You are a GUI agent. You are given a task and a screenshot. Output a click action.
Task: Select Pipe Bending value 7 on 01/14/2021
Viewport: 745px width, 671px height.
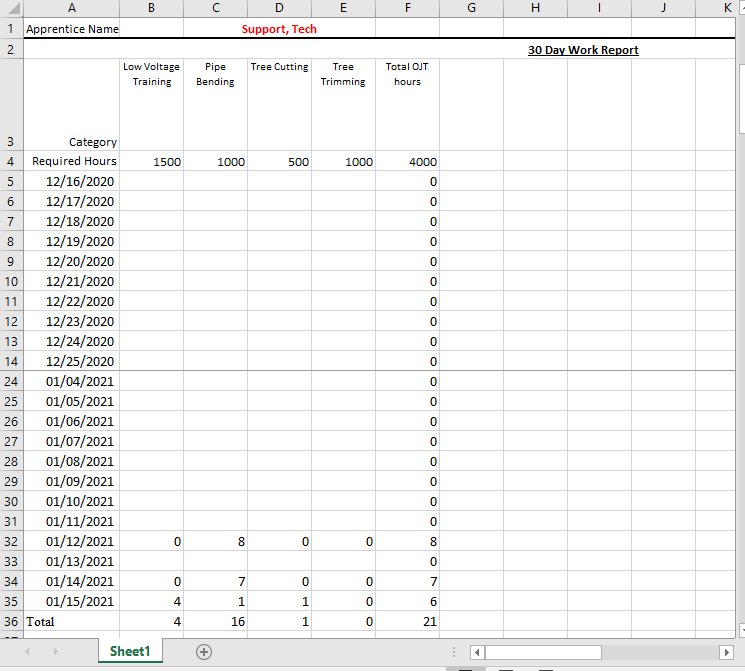coord(216,581)
